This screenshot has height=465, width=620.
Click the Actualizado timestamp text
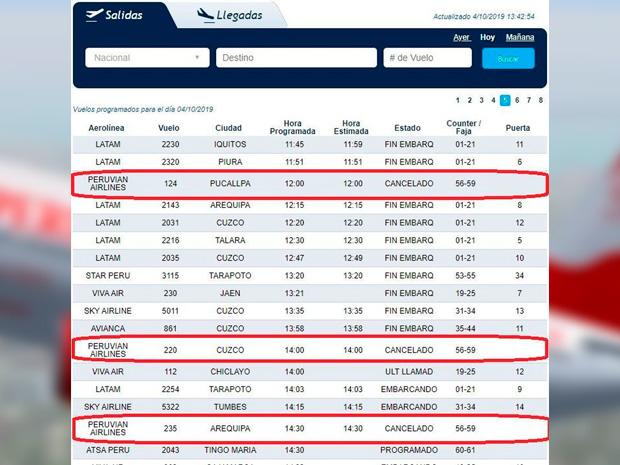coord(484,17)
